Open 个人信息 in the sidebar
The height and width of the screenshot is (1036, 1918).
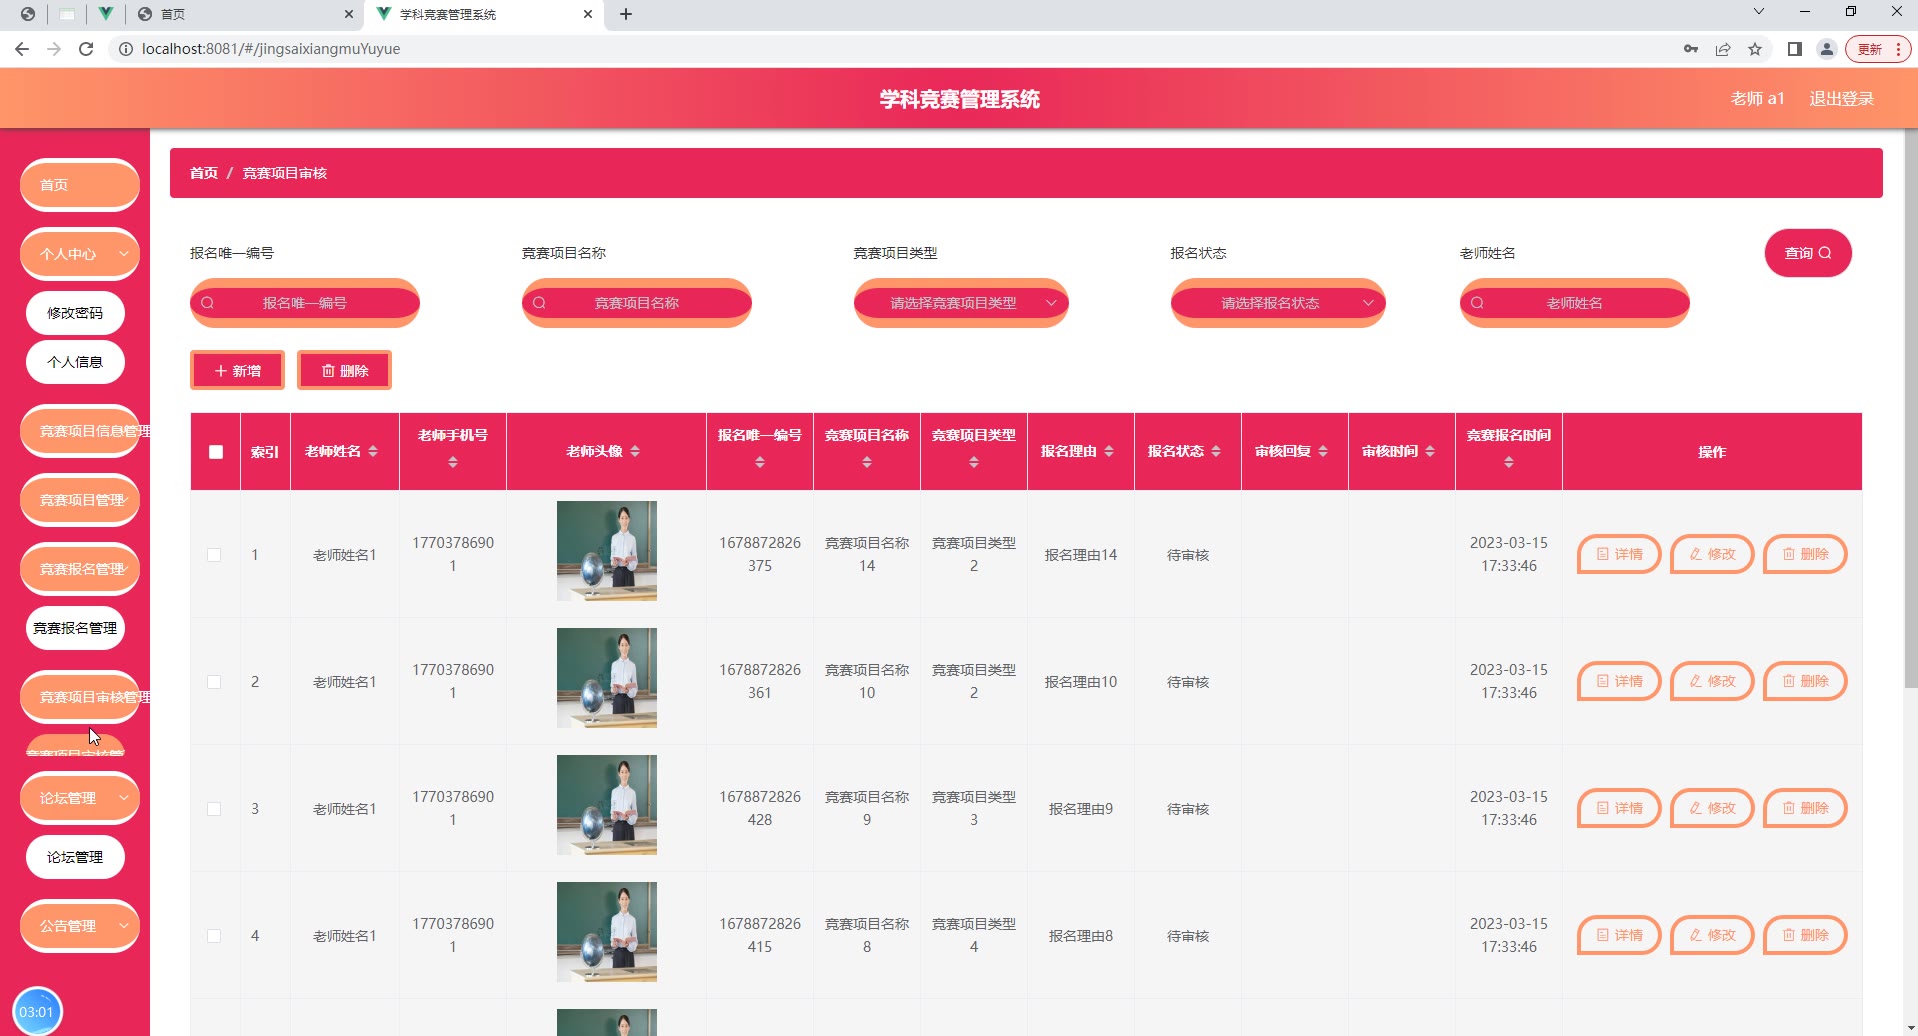75,362
